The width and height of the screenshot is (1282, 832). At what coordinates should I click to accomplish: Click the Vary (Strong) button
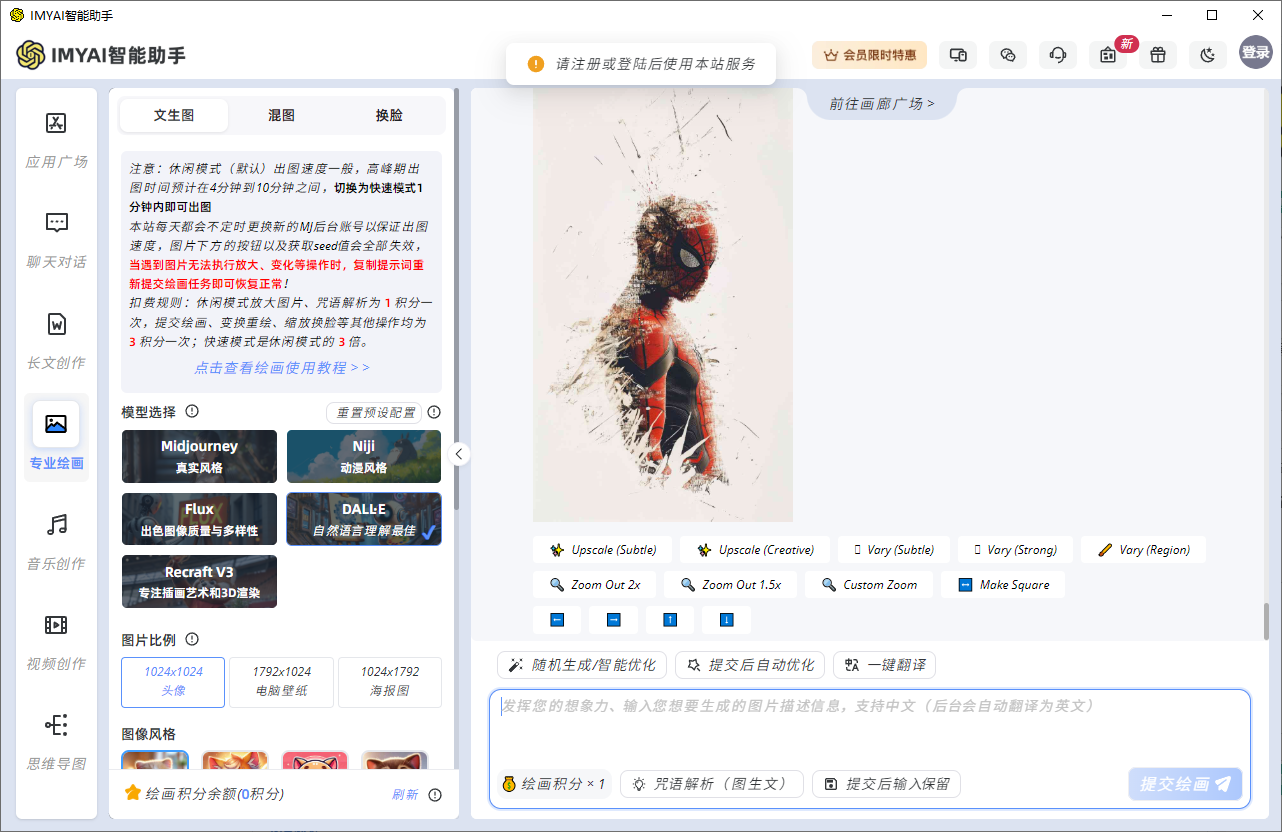(1015, 550)
